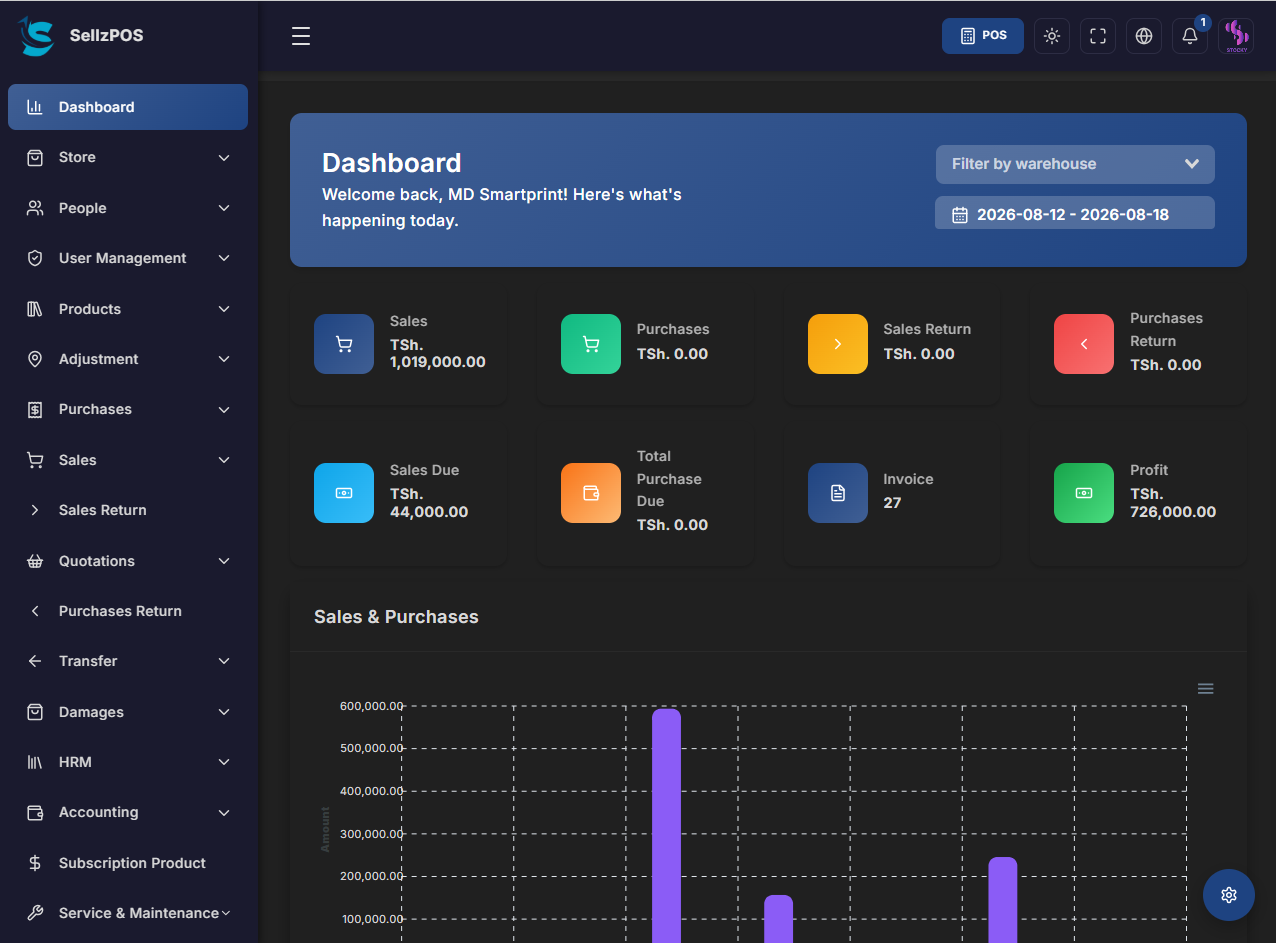Click the Adjustment location pin icon
The width and height of the screenshot is (1276, 943).
(x=35, y=359)
